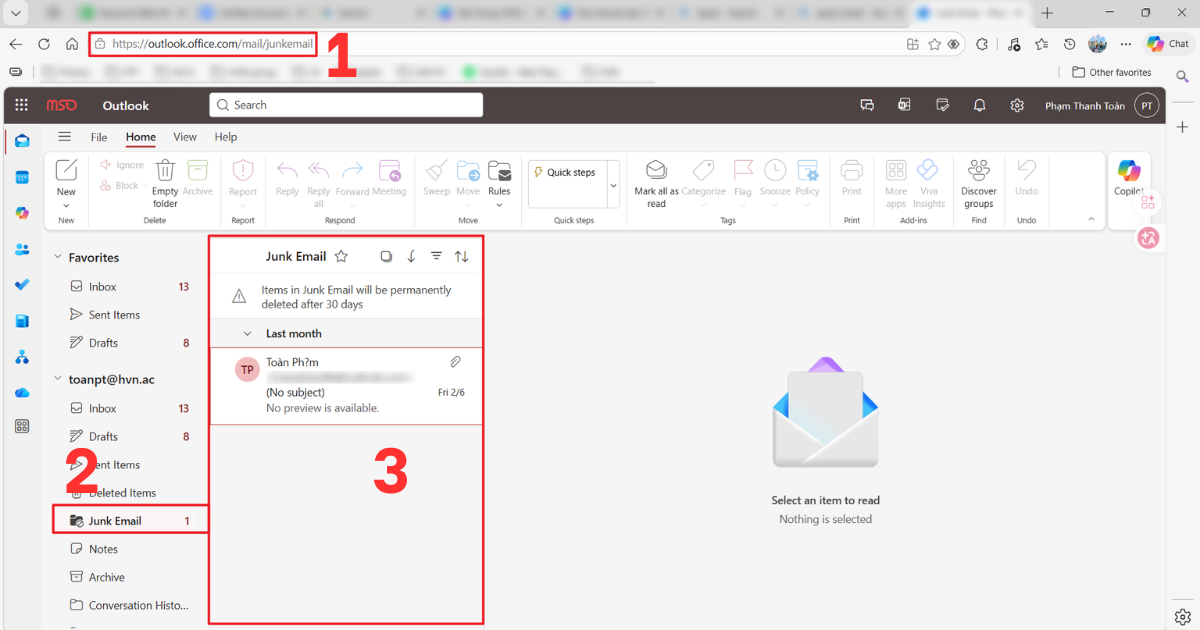Open the Sent Items folder under Favorites
Image resolution: width=1200 pixels, height=630 pixels.
tap(114, 315)
